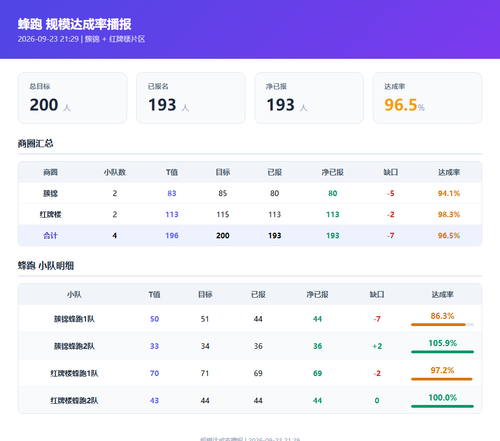Click the title 蜂跑 规模达成率播报
Image resolution: width=500 pixels, height=441 pixels.
pyautogui.click(x=74, y=24)
